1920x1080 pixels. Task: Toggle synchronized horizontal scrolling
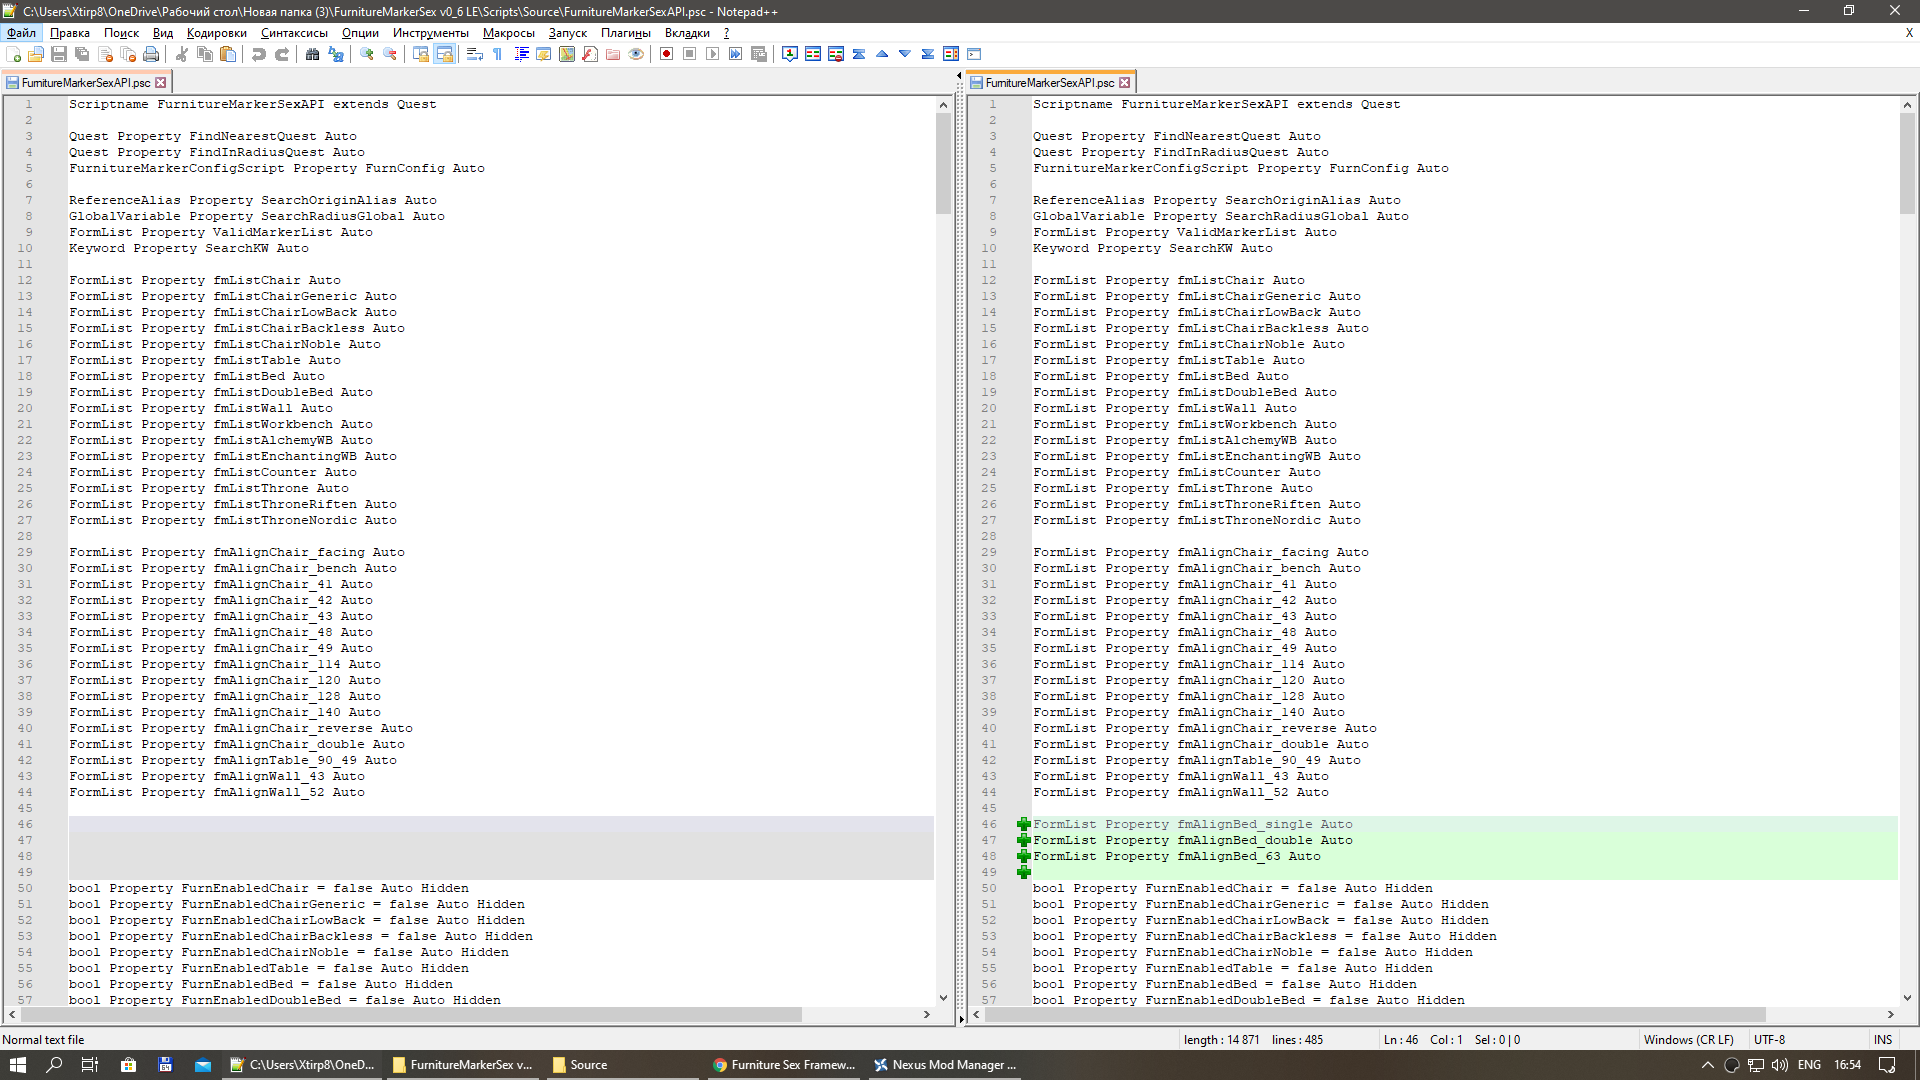444,54
